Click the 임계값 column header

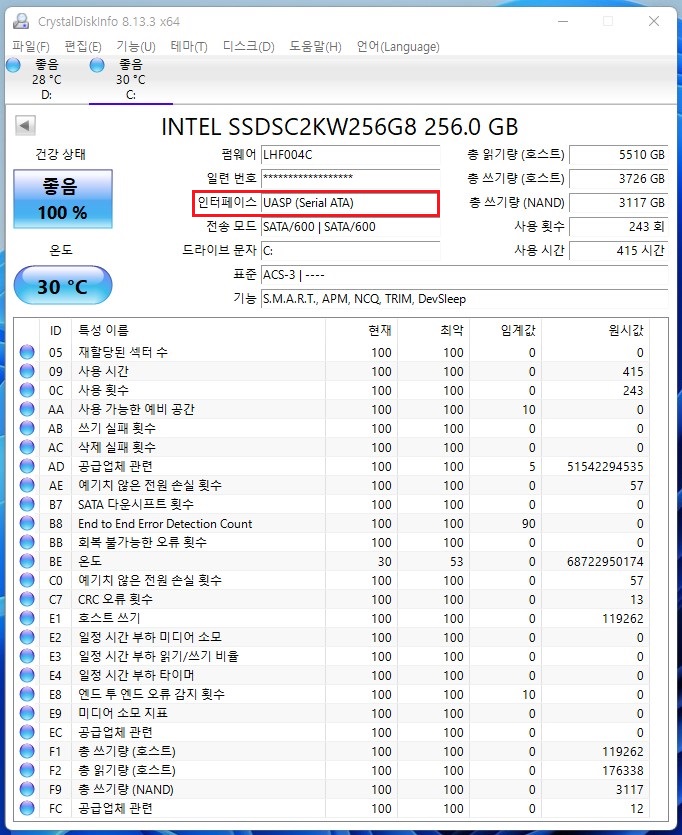506,330
